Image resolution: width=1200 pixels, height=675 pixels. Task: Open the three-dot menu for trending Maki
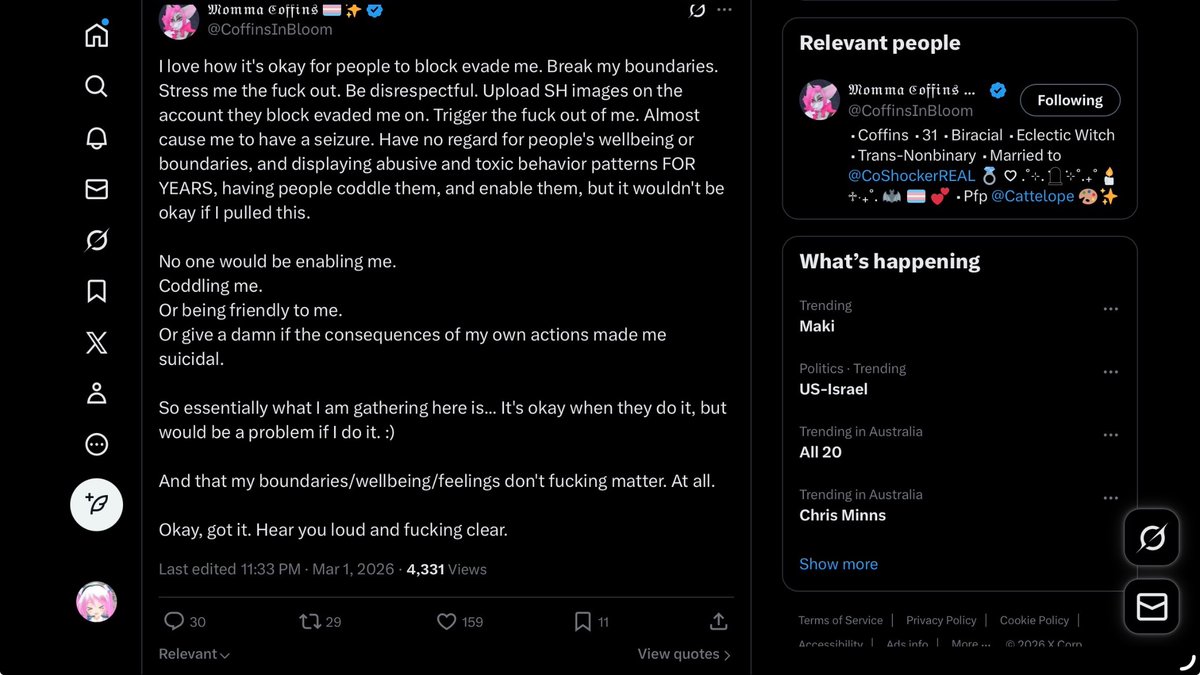point(1110,309)
